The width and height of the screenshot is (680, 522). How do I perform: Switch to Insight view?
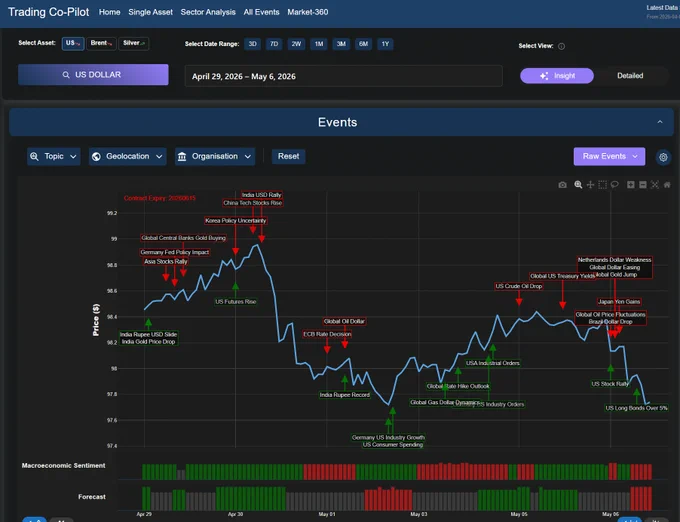[x=557, y=76]
